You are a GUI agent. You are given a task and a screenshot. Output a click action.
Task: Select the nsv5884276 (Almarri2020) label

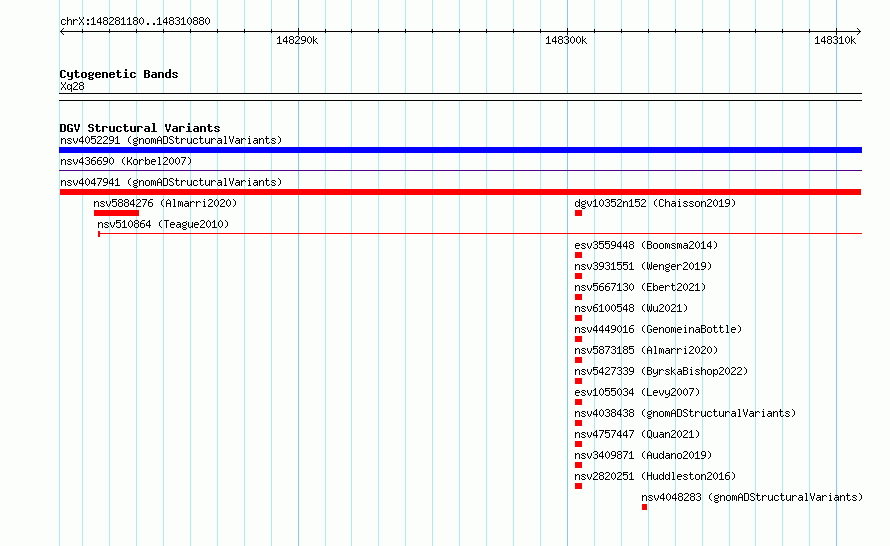tap(165, 203)
